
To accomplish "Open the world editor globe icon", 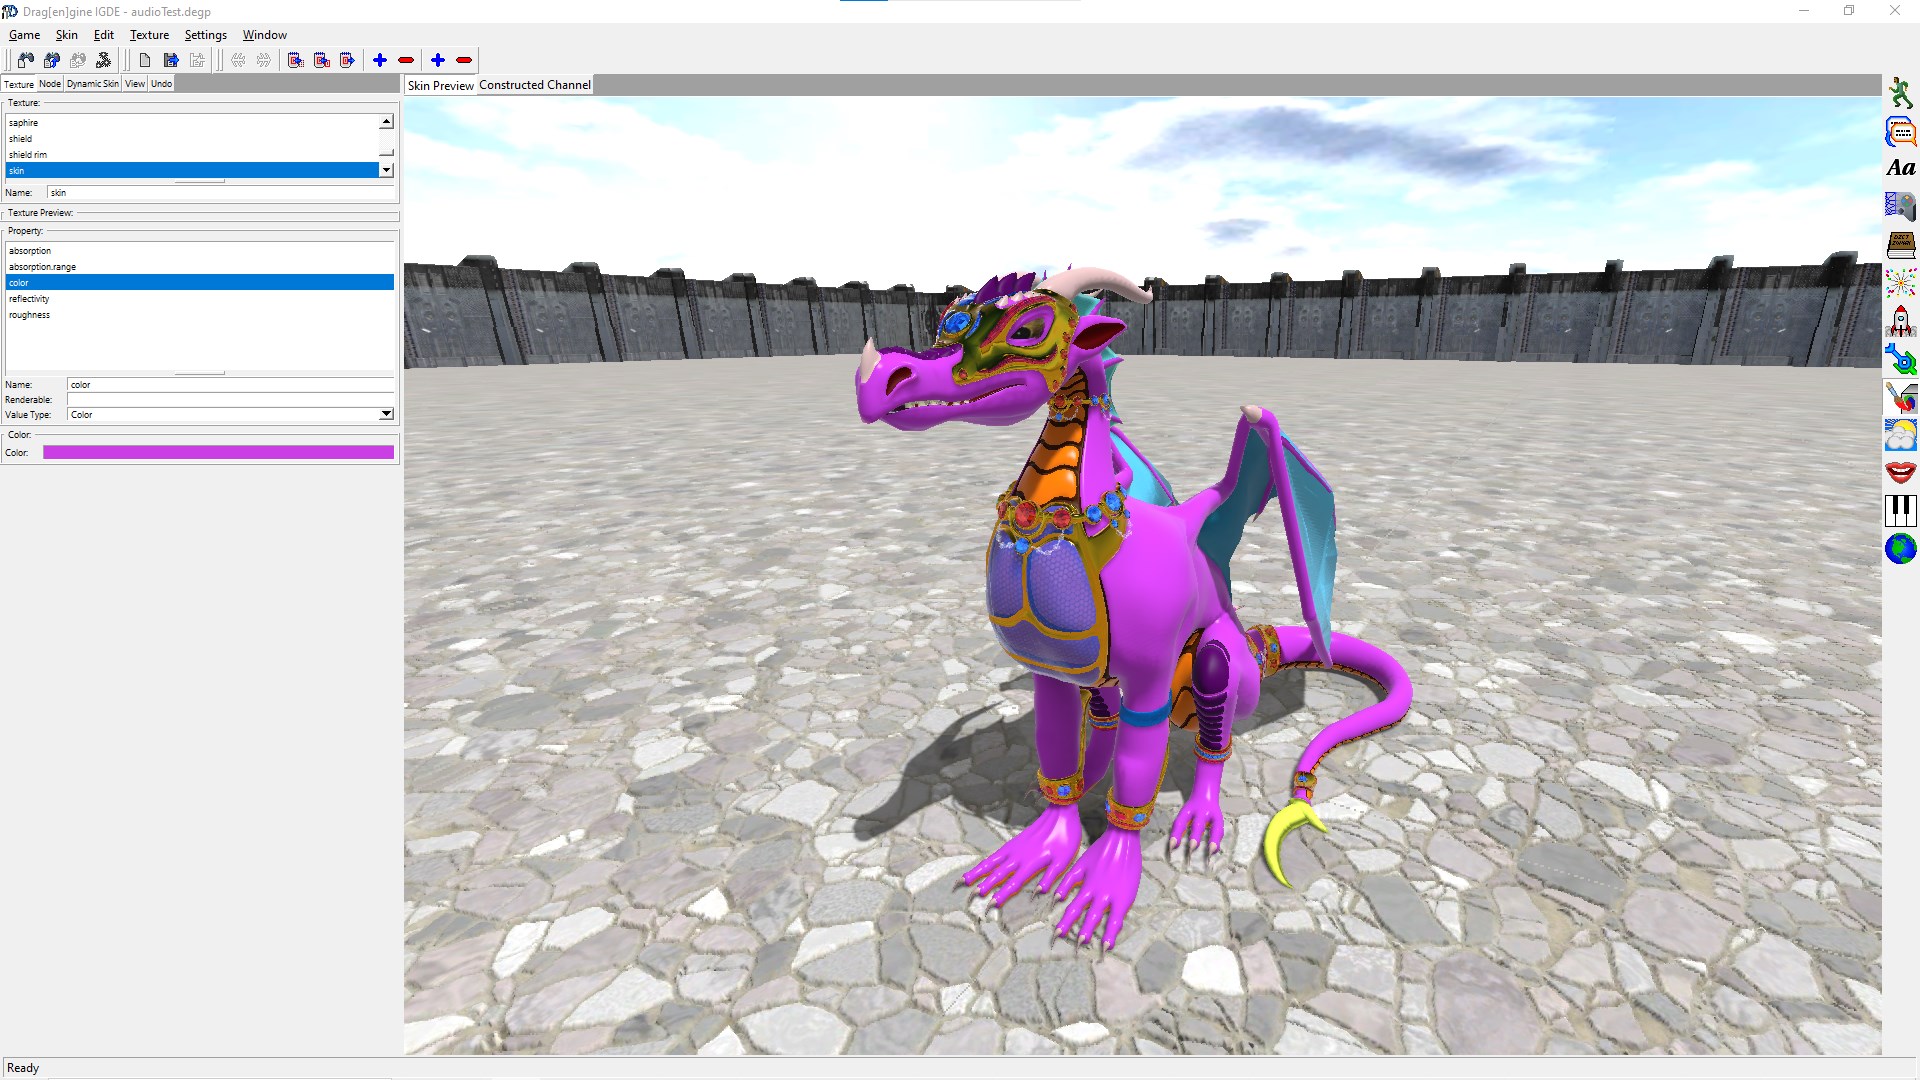I will (x=1900, y=548).
